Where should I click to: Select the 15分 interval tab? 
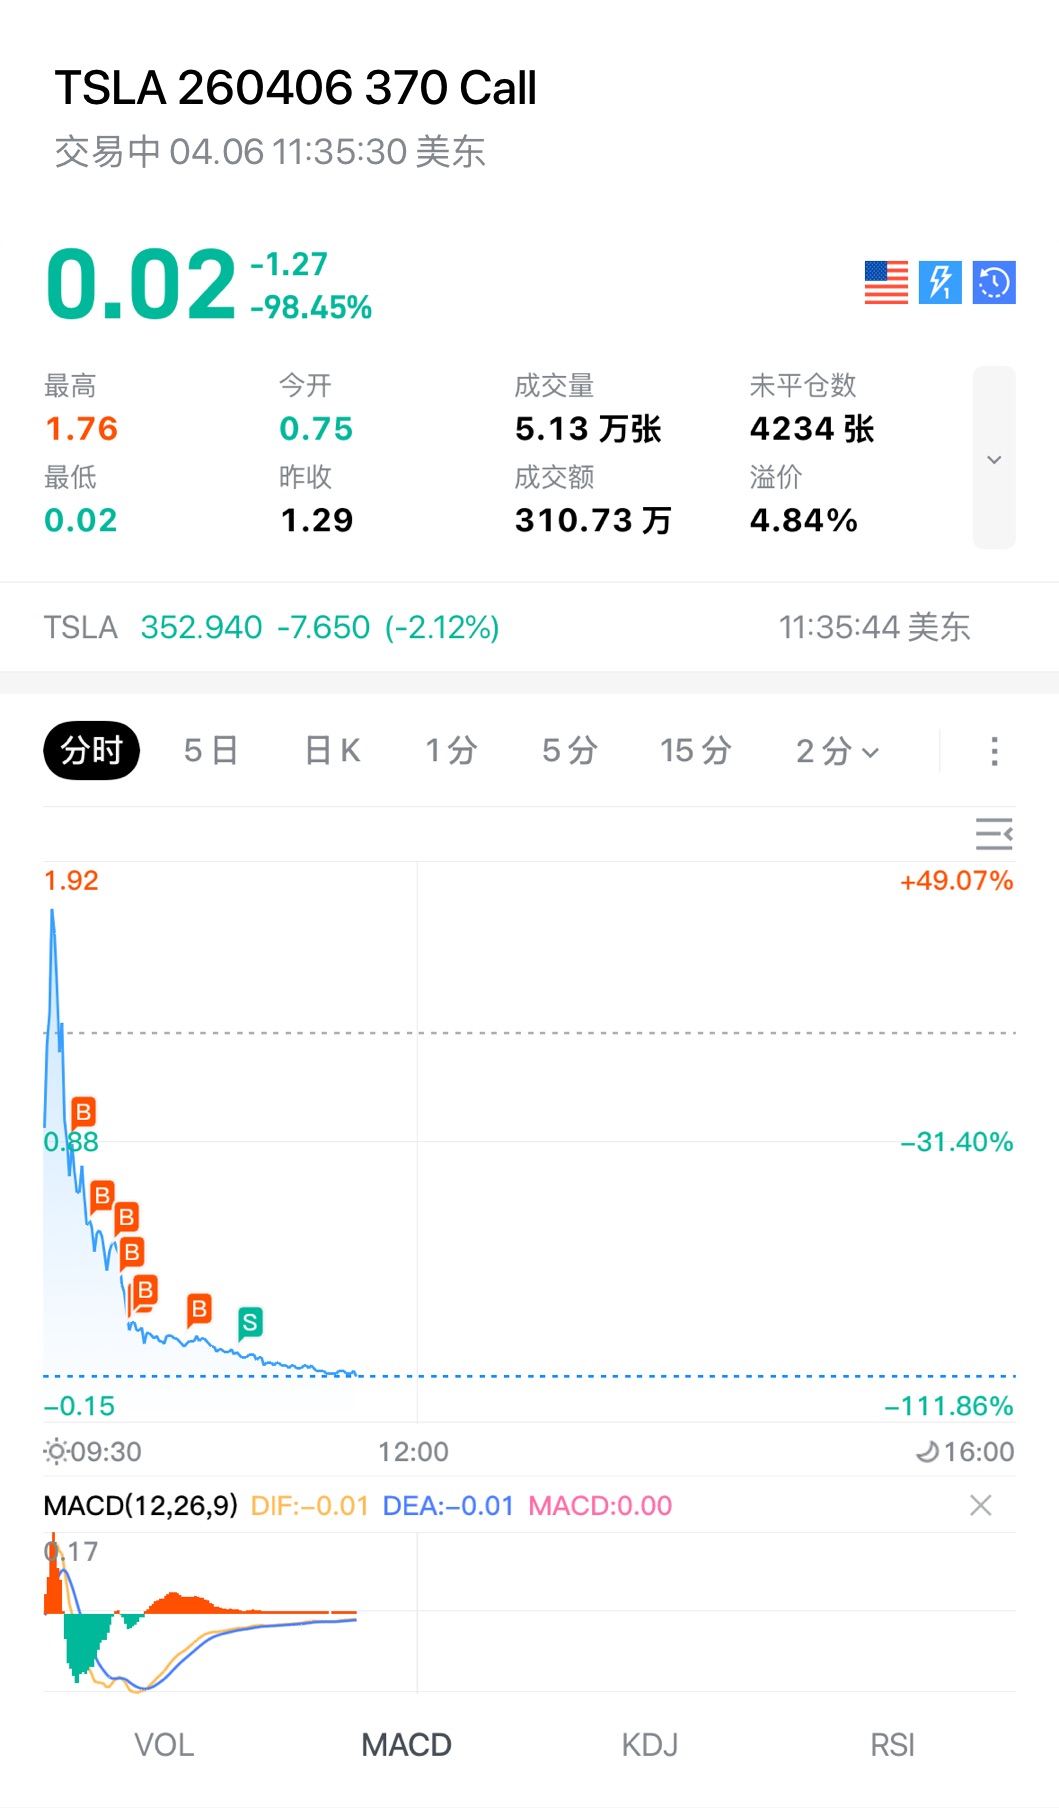(x=696, y=751)
